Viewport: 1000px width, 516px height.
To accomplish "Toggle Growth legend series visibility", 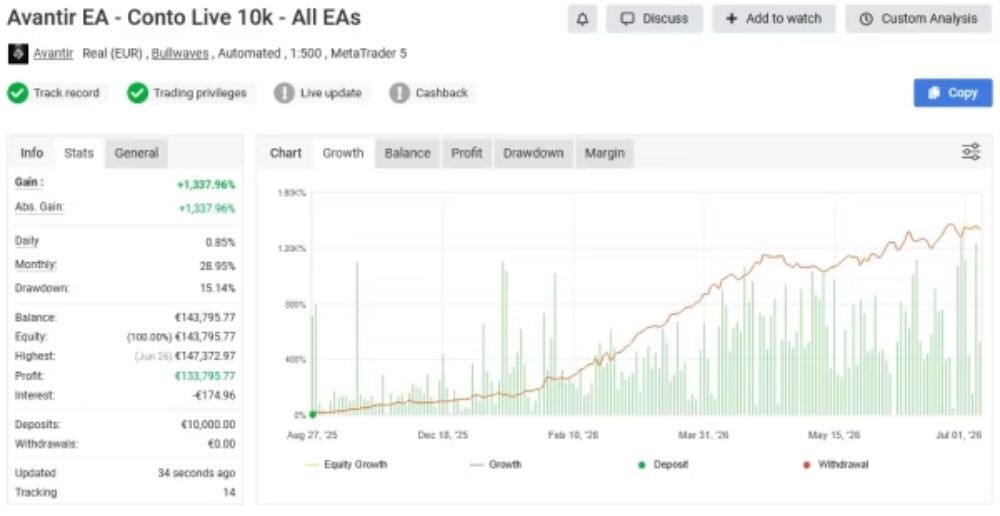I will [496, 464].
